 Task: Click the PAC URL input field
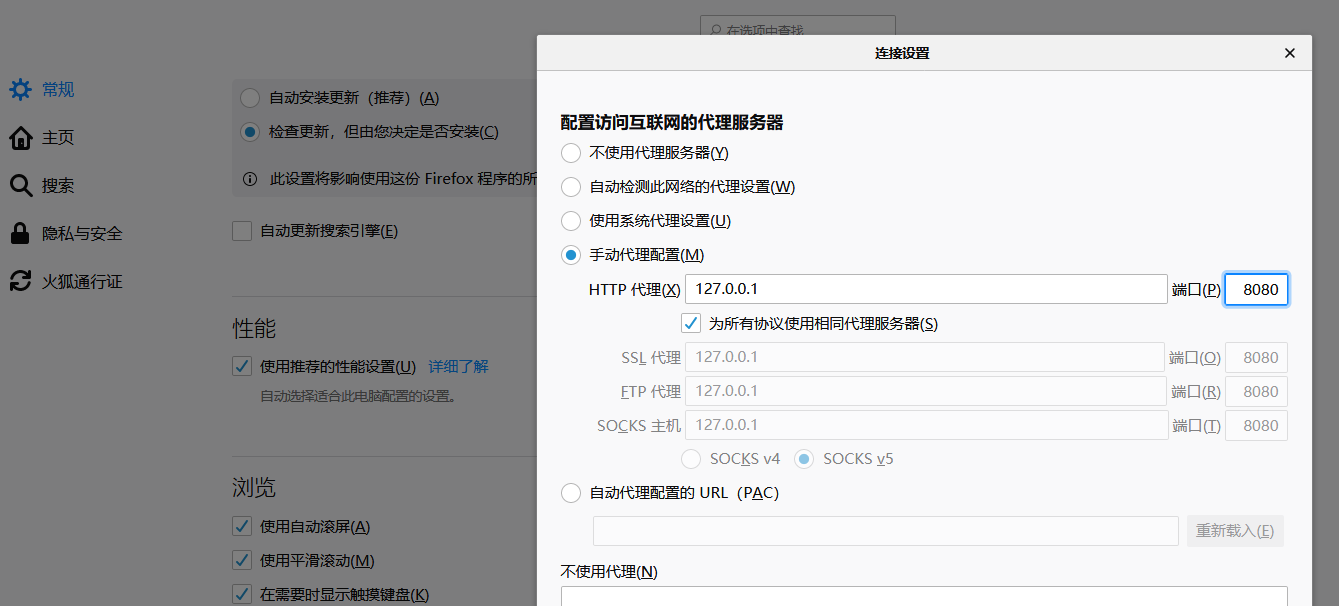886,531
